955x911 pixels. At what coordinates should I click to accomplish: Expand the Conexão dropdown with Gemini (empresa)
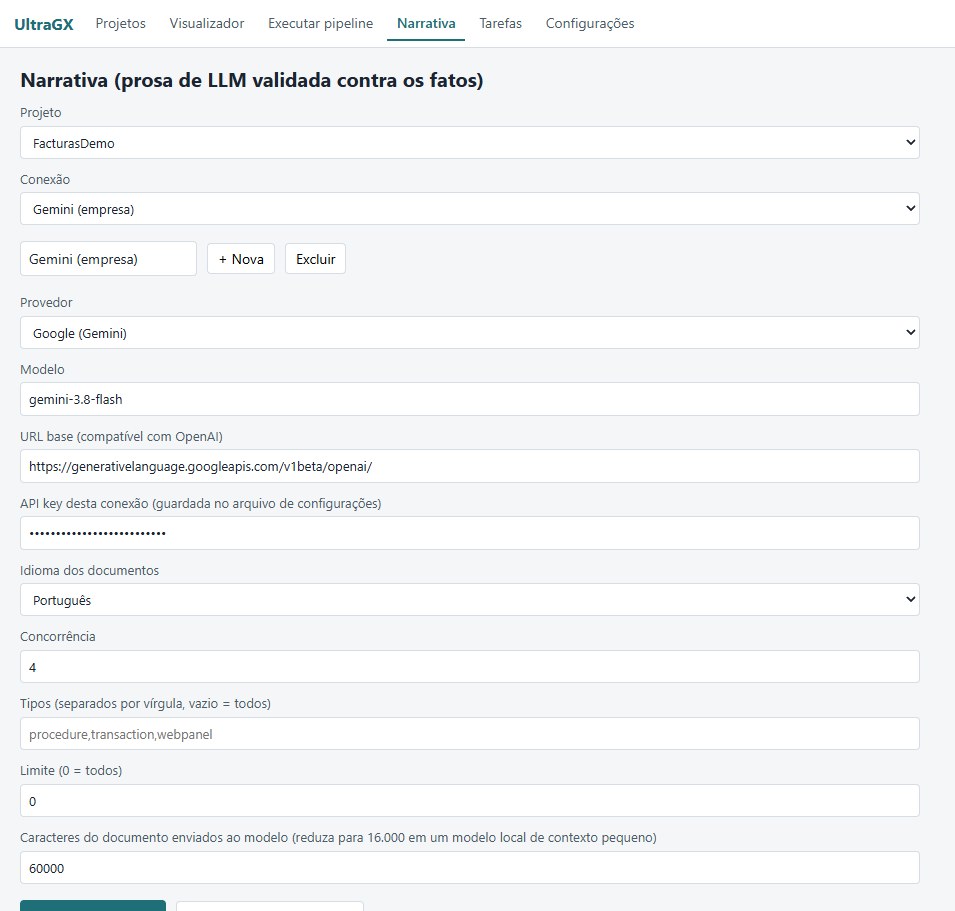click(x=470, y=209)
